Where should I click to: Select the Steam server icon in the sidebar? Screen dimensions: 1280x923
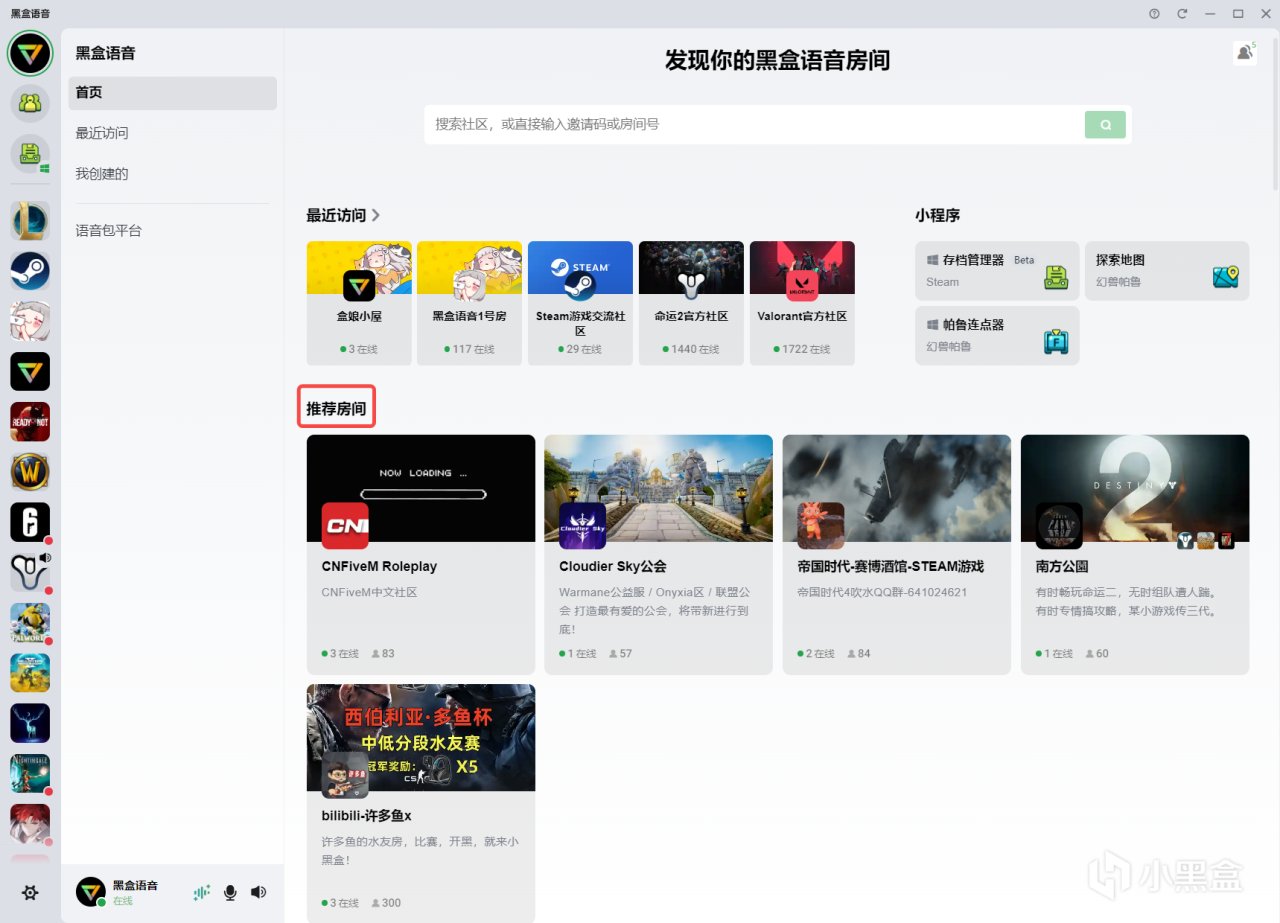[30, 271]
